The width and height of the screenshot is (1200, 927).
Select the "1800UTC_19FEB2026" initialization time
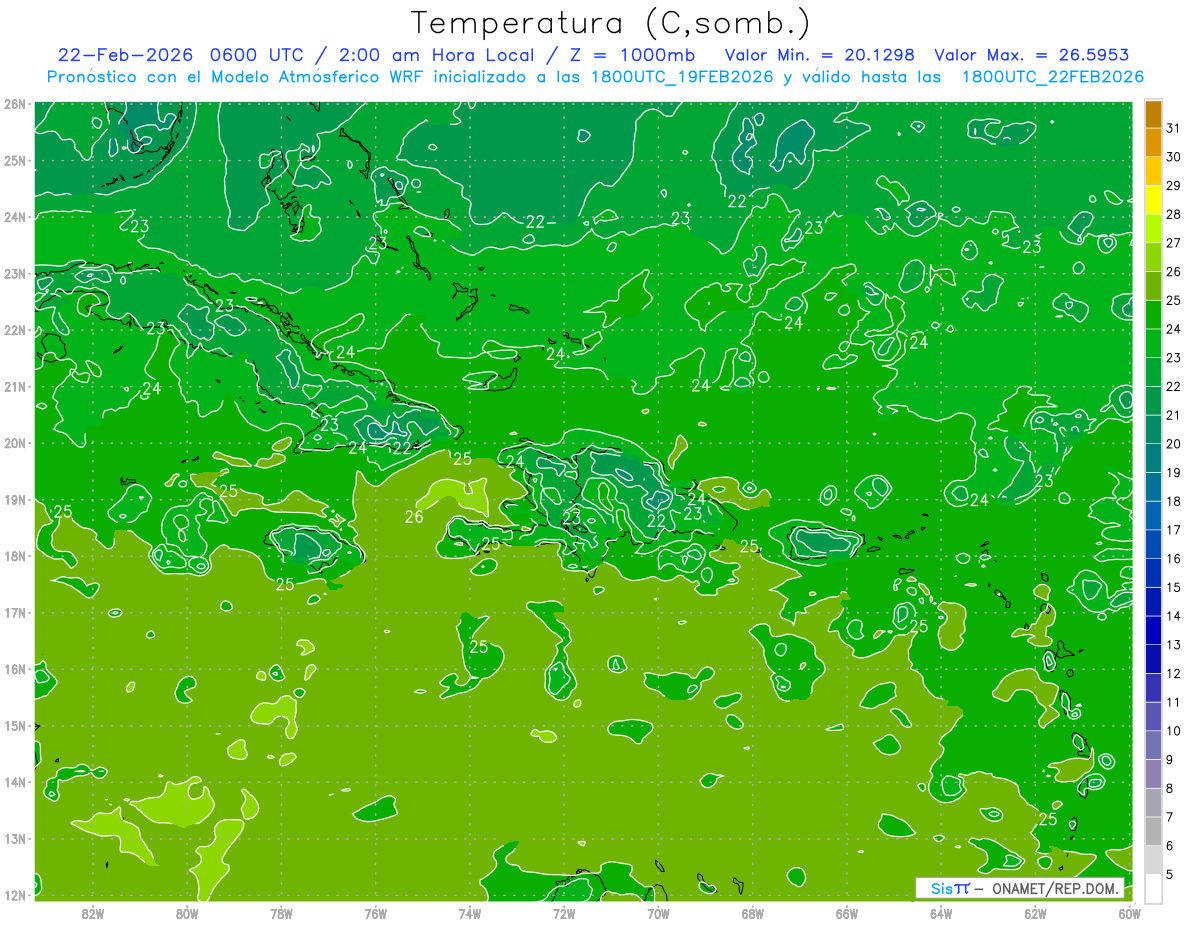[x=682, y=77]
